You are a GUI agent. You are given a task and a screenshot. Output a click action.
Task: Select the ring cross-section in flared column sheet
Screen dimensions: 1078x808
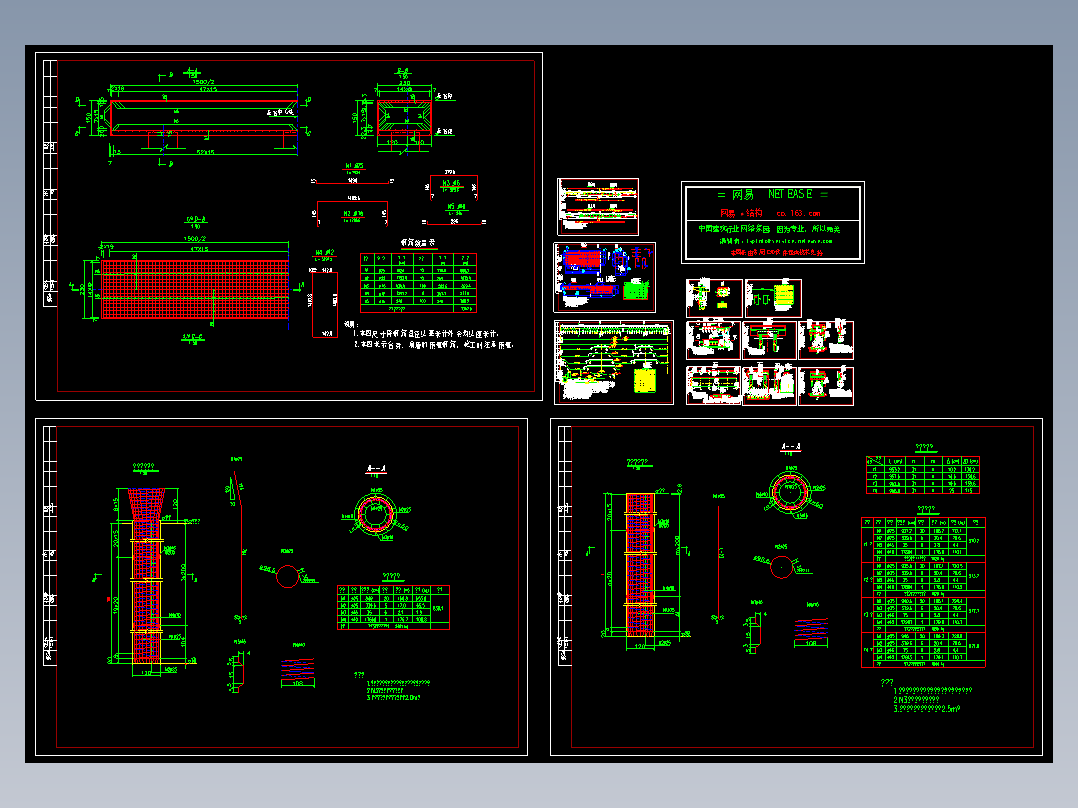click(x=375, y=513)
